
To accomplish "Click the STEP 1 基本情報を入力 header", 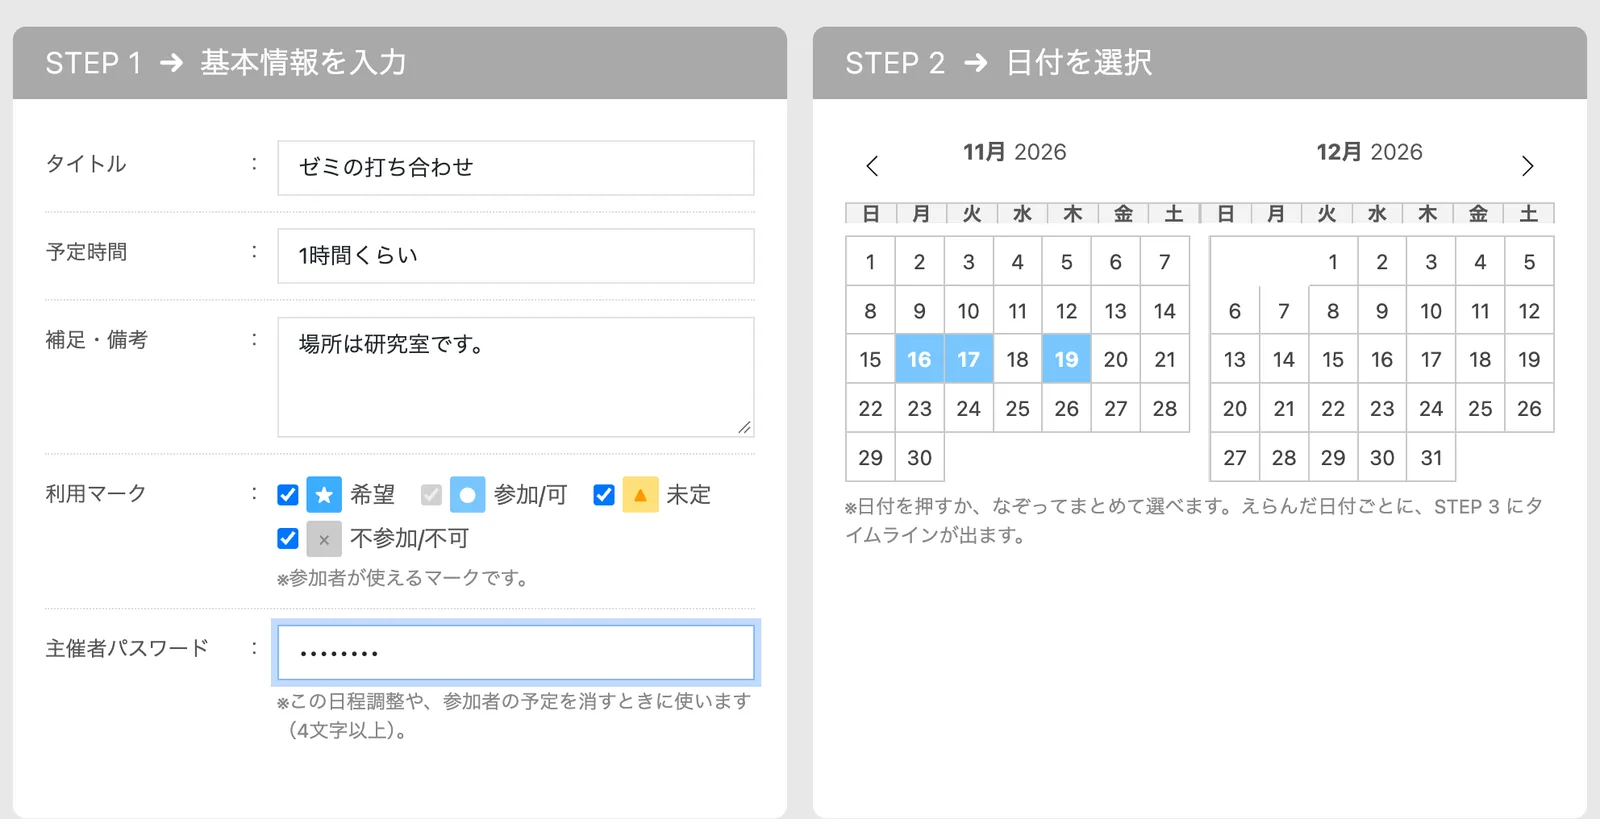I will (400, 63).
